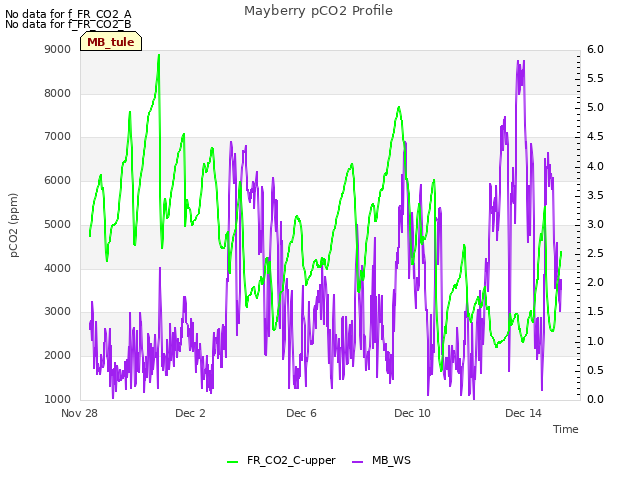Screen dimensions: 640x480
Task: Click the 6000 left axis tick label
Action: pos(58,181)
